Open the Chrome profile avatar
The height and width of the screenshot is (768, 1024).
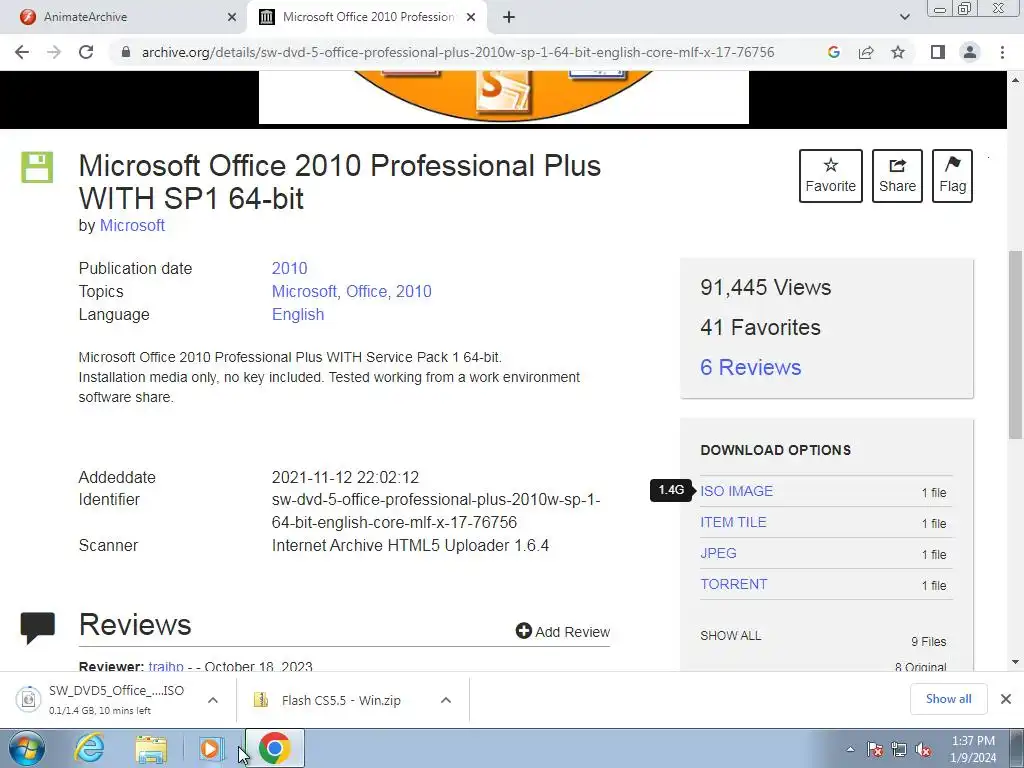click(x=970, y=52)
